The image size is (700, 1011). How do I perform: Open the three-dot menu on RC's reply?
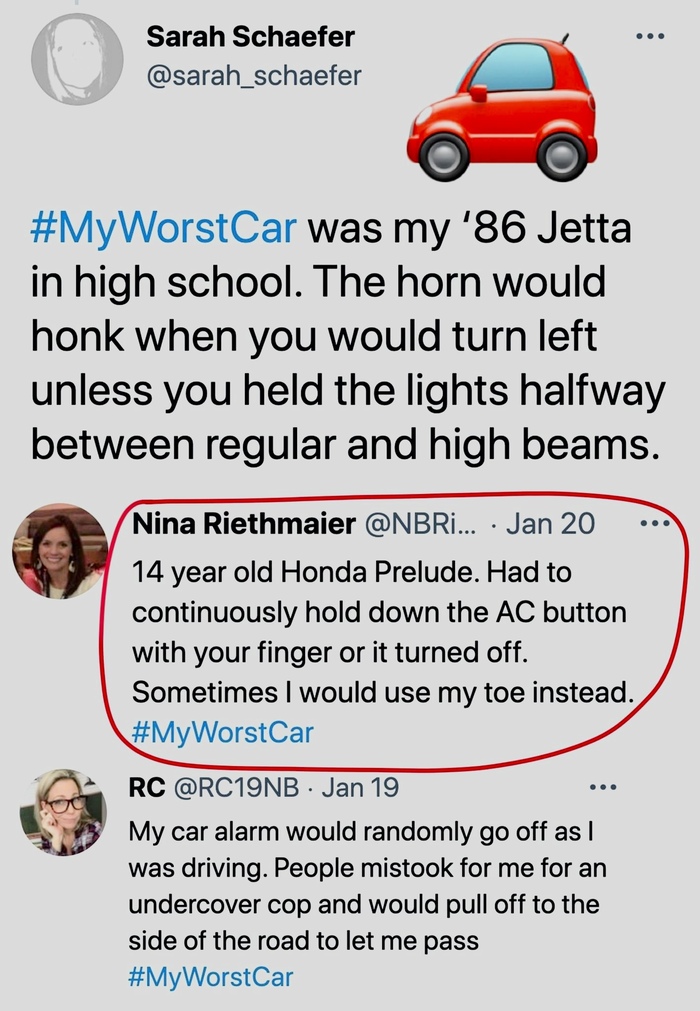click(x=604, y=788)
